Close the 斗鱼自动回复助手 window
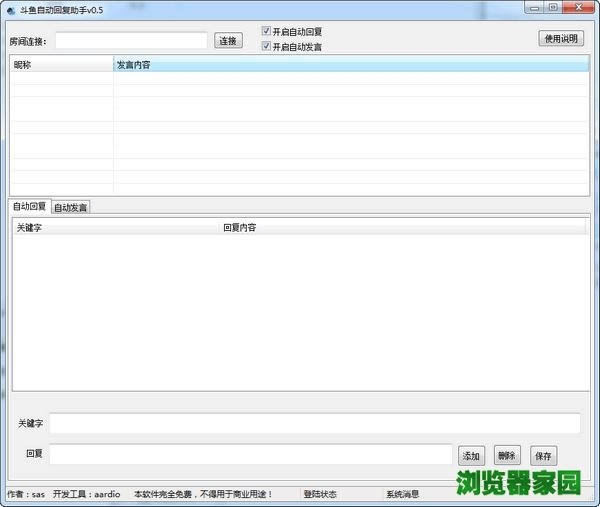 (x=579, y=8)
